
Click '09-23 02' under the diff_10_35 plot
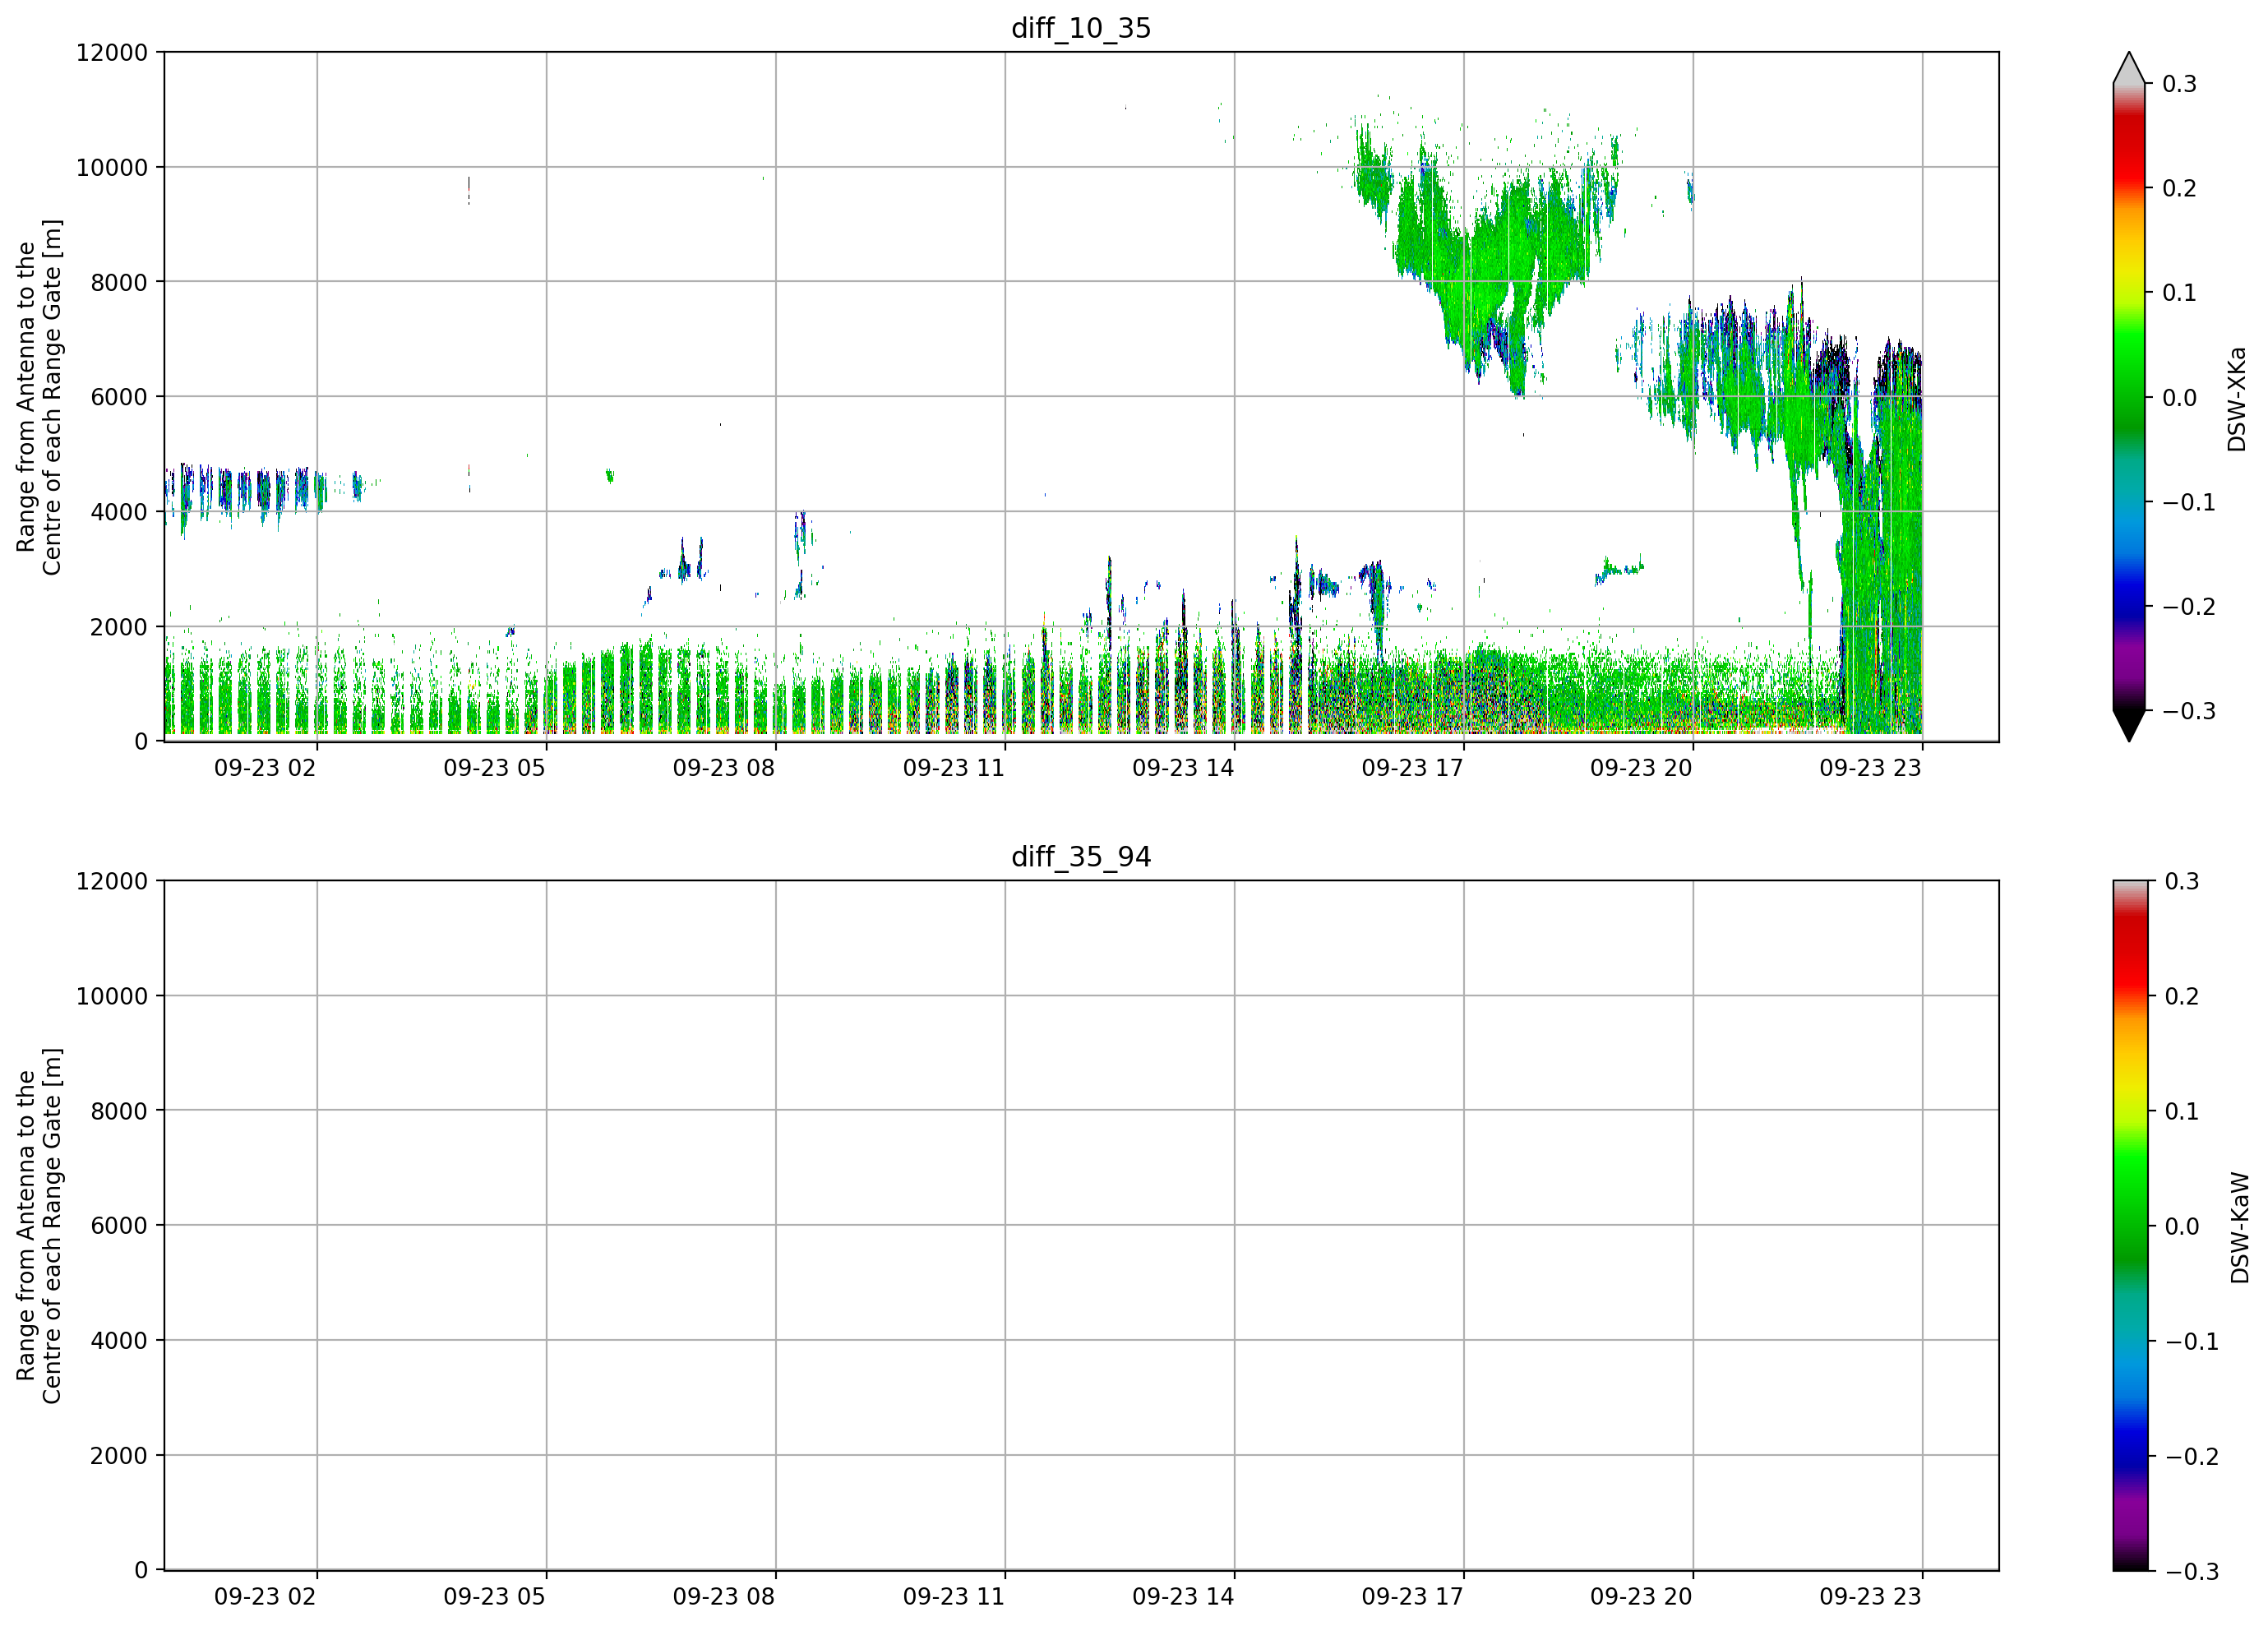coord(265,768)
